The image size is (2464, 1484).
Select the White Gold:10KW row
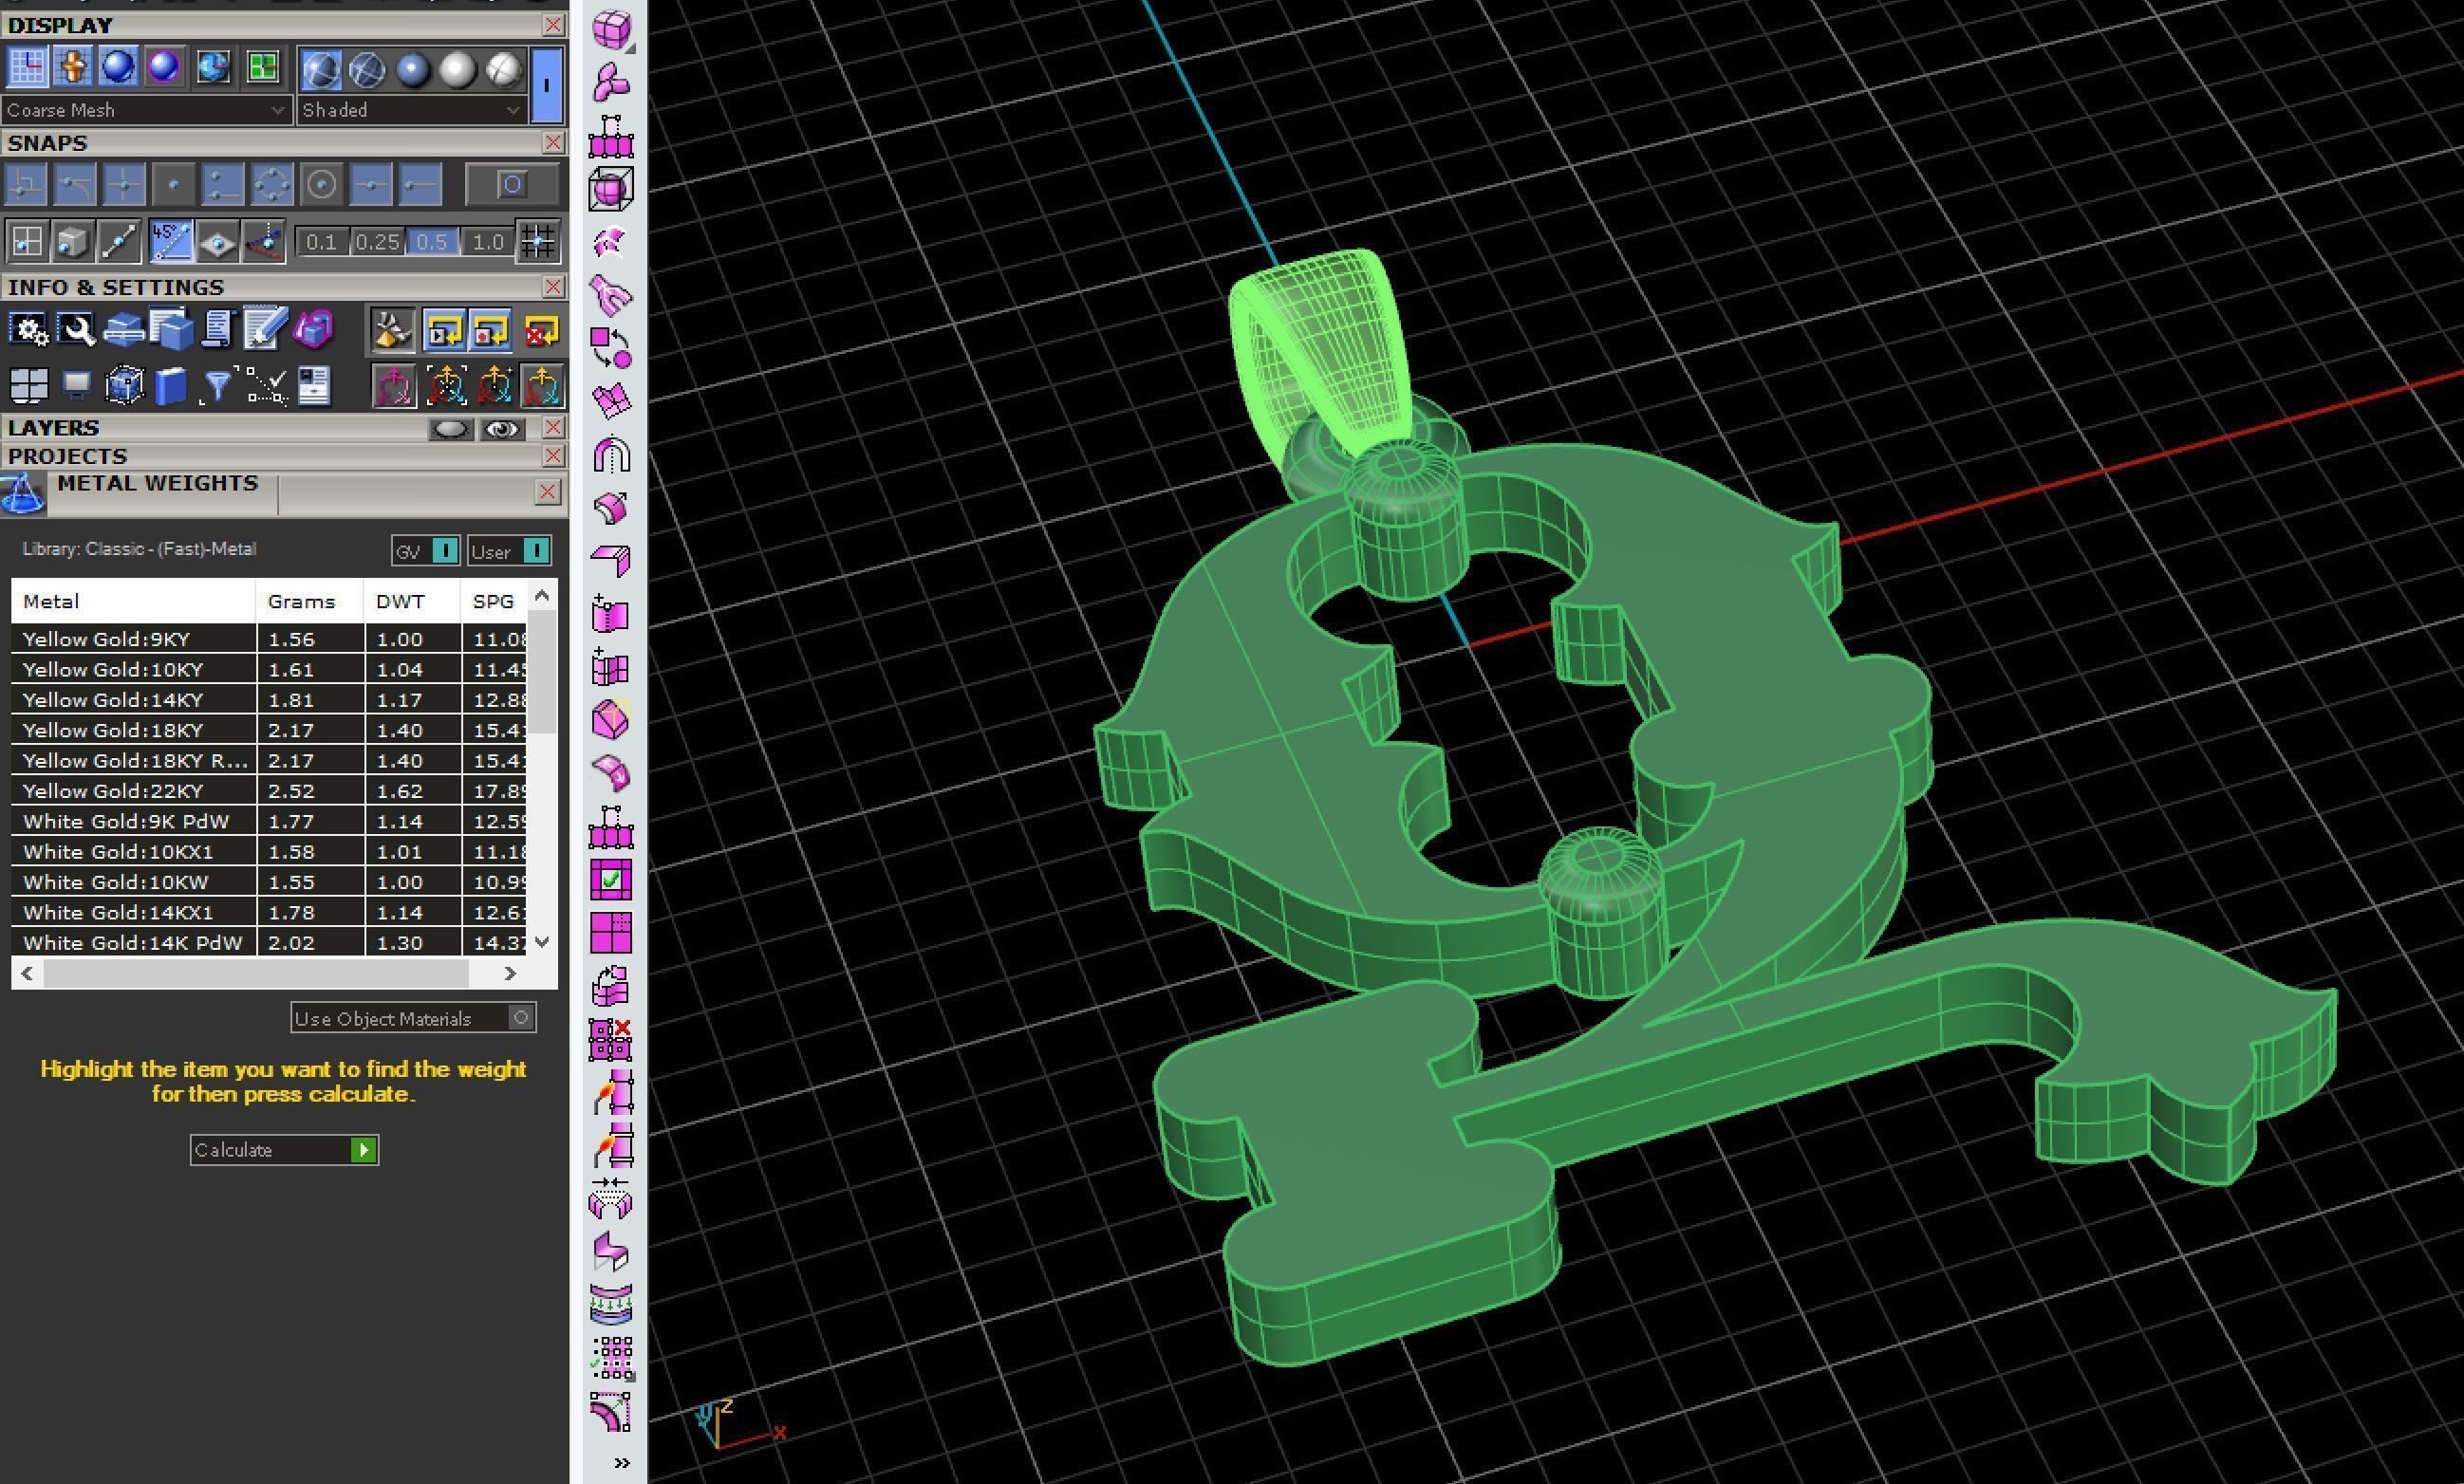tap(269, 882)
